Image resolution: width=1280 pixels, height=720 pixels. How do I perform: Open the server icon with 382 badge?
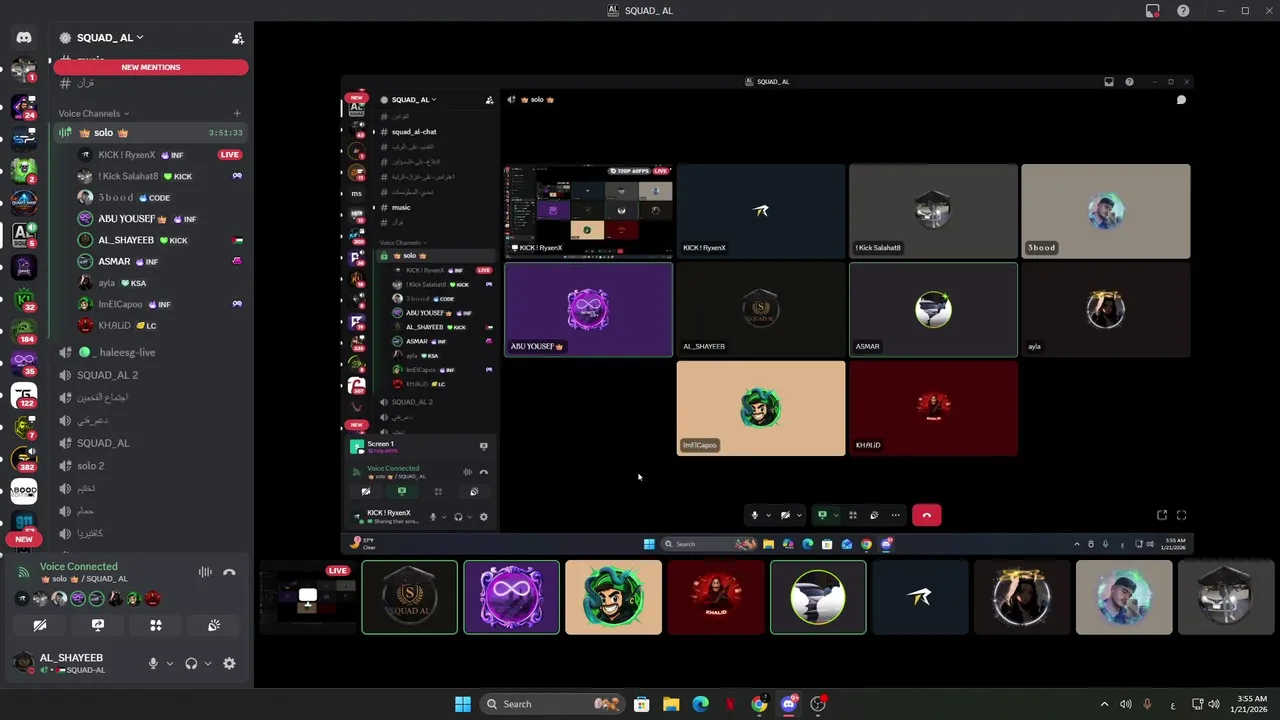24,459
